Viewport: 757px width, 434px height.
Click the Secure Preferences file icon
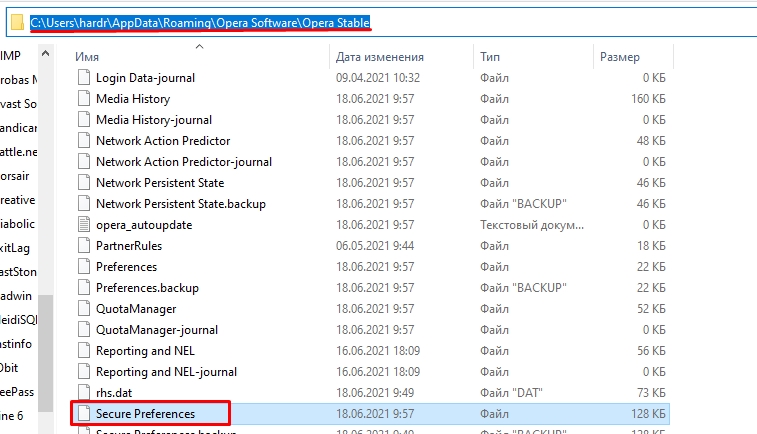tap(84, 413)
